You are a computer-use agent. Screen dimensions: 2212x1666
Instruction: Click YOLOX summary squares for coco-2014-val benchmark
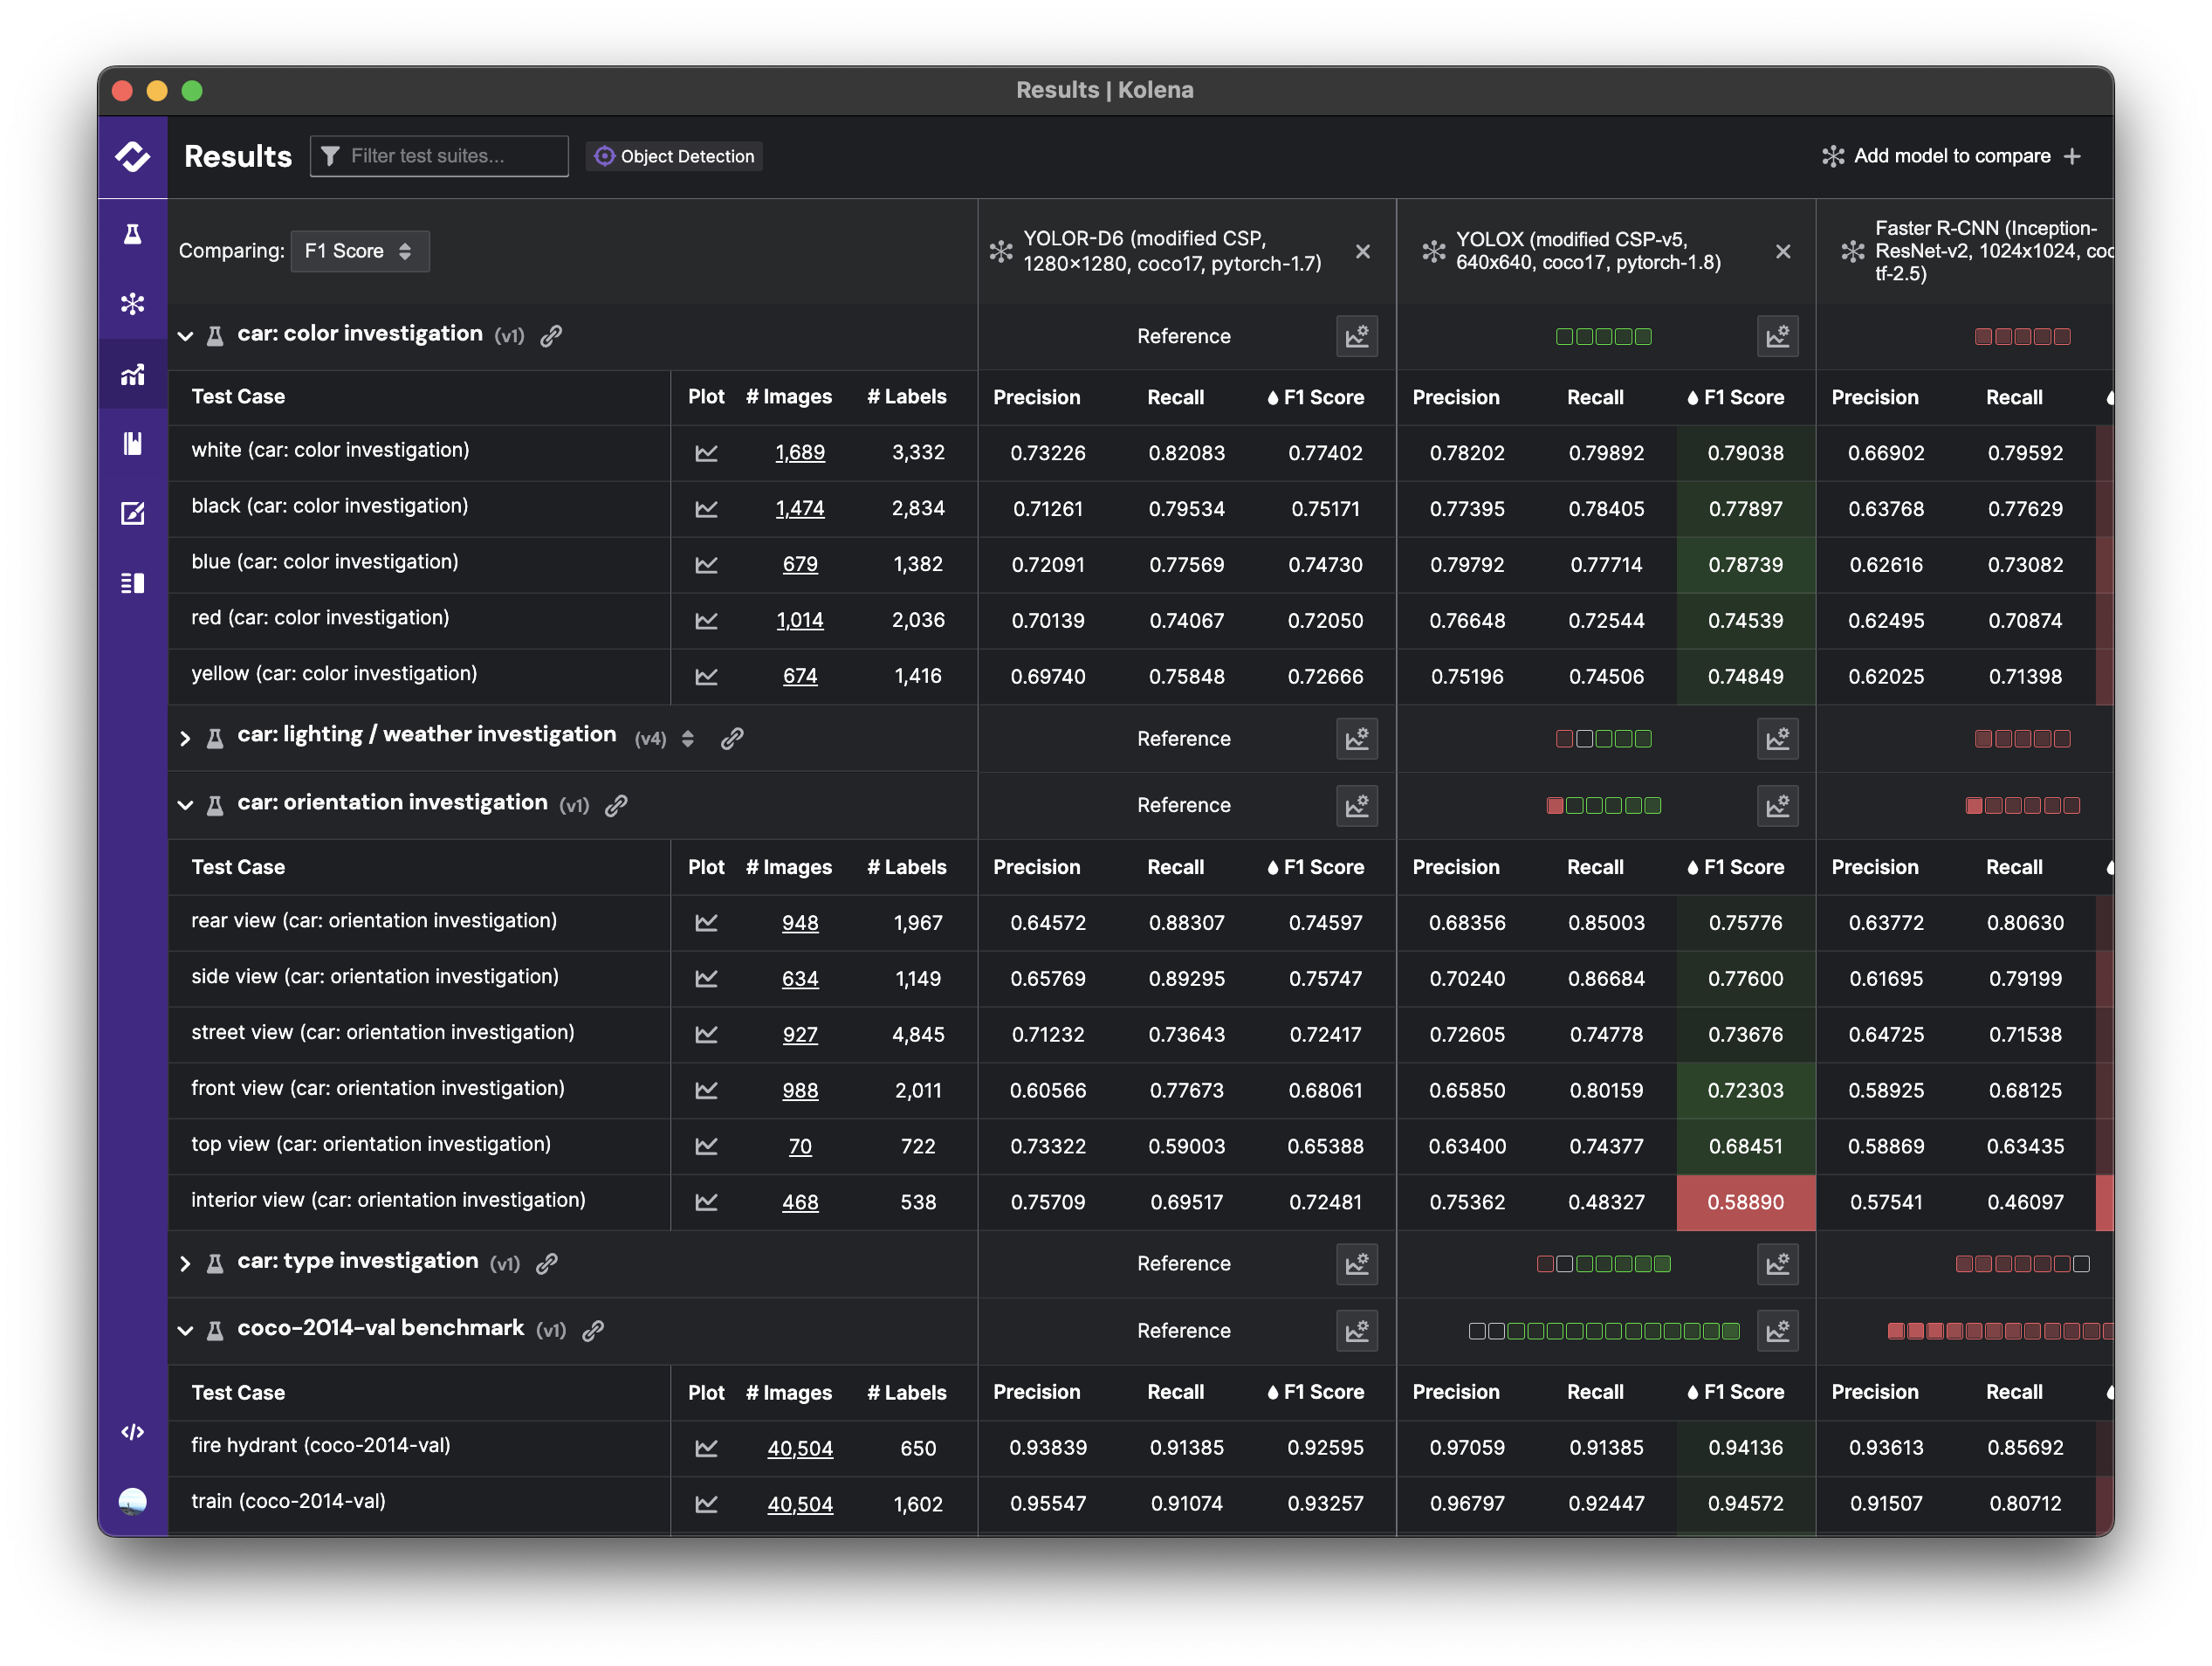[1603, 1331]
